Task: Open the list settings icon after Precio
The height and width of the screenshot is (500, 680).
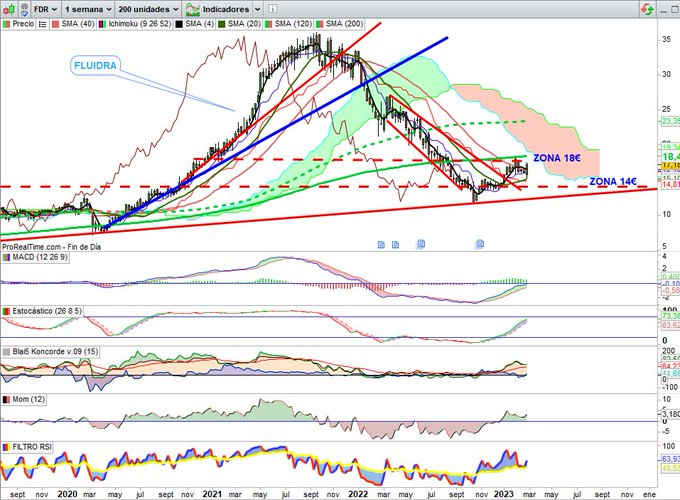Action: (42, 24)
